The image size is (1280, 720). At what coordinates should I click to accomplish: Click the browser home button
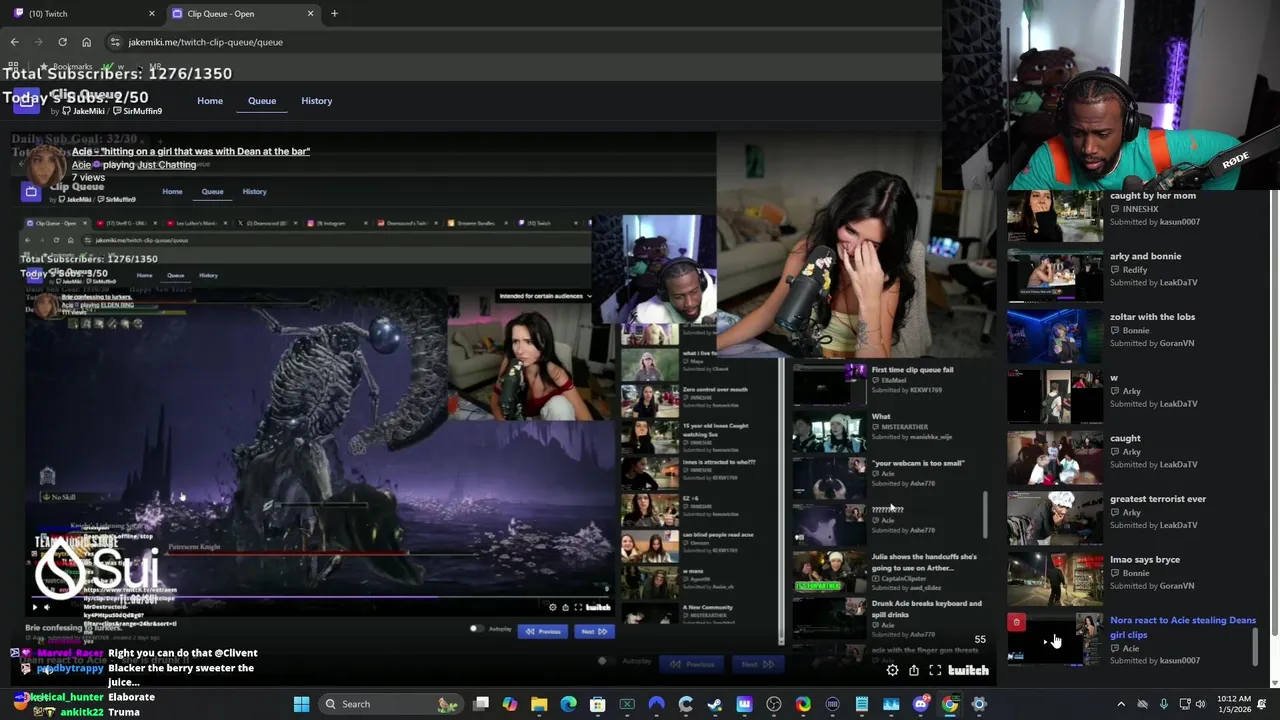tap(86, 42)
